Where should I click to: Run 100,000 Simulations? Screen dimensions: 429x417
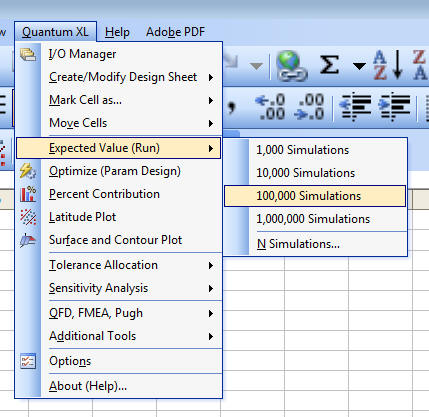[x=315, y=196]
